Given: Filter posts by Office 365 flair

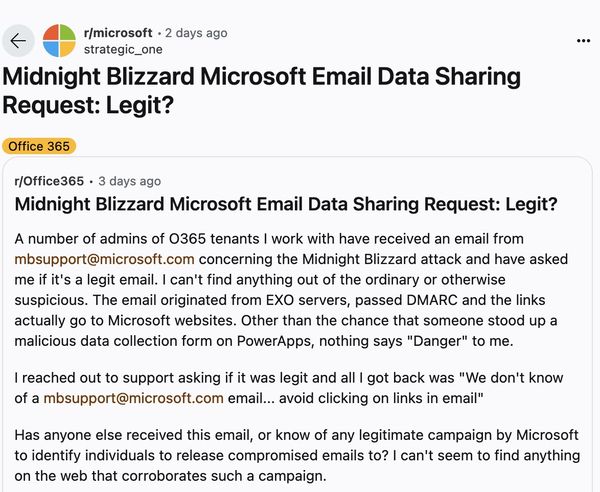Looking at the screenshot, I should point(39,146).
